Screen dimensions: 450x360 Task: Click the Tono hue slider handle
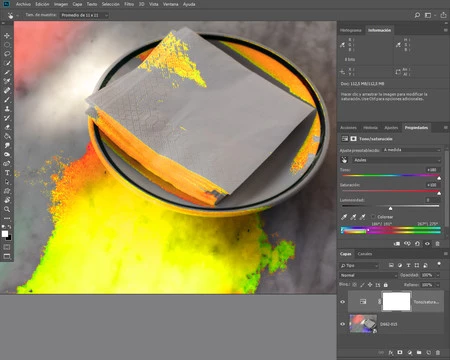point(439,178)
